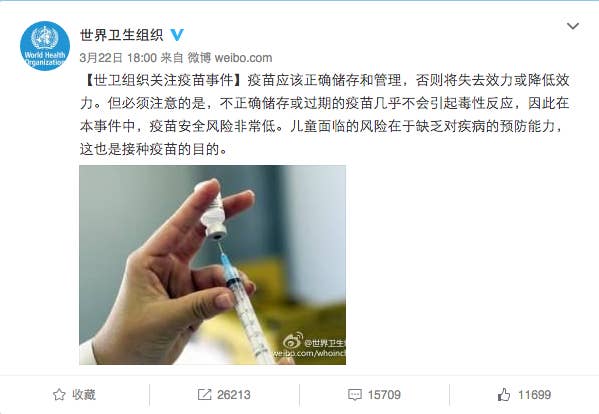Open reposts count 26213
This screenshot has height=414, width=599.
[234, 395]
